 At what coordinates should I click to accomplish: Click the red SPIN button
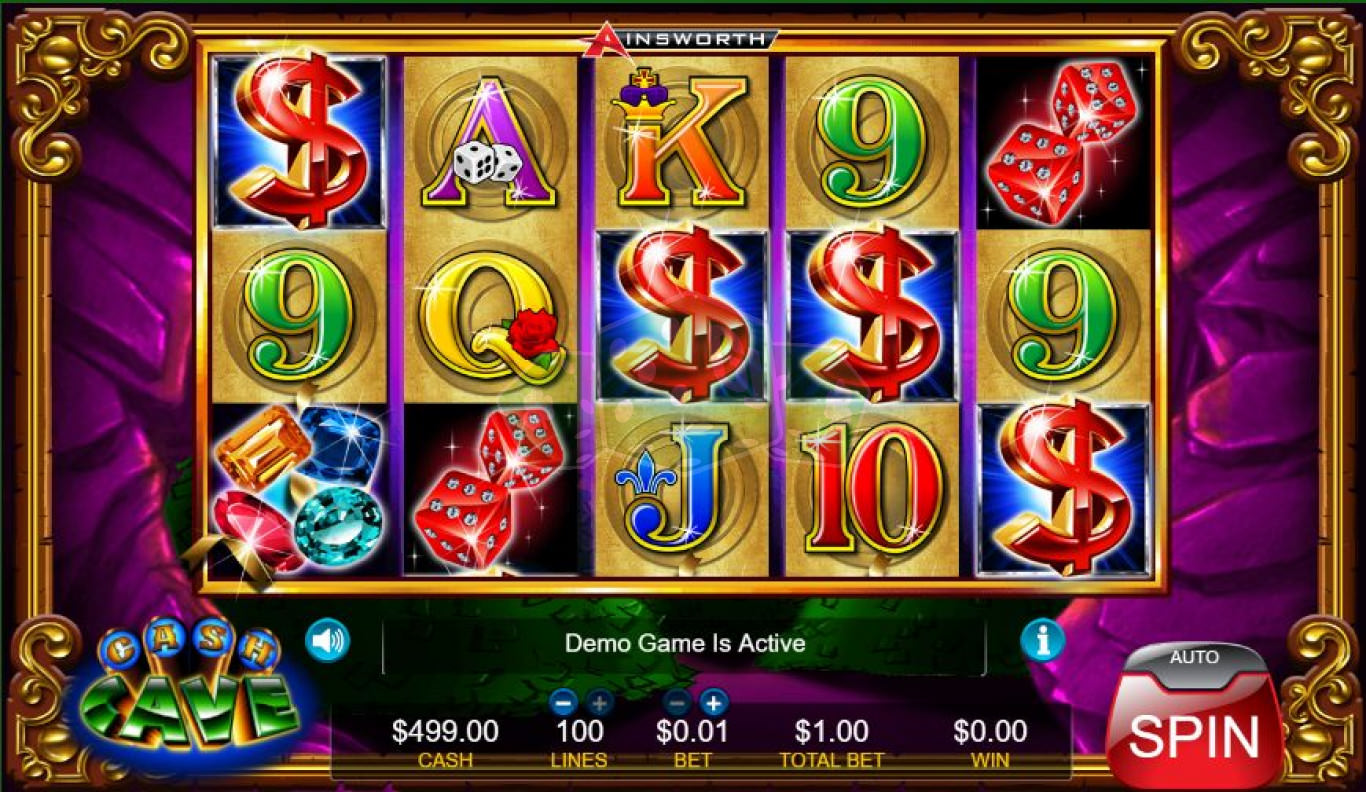coord(1194,736)
